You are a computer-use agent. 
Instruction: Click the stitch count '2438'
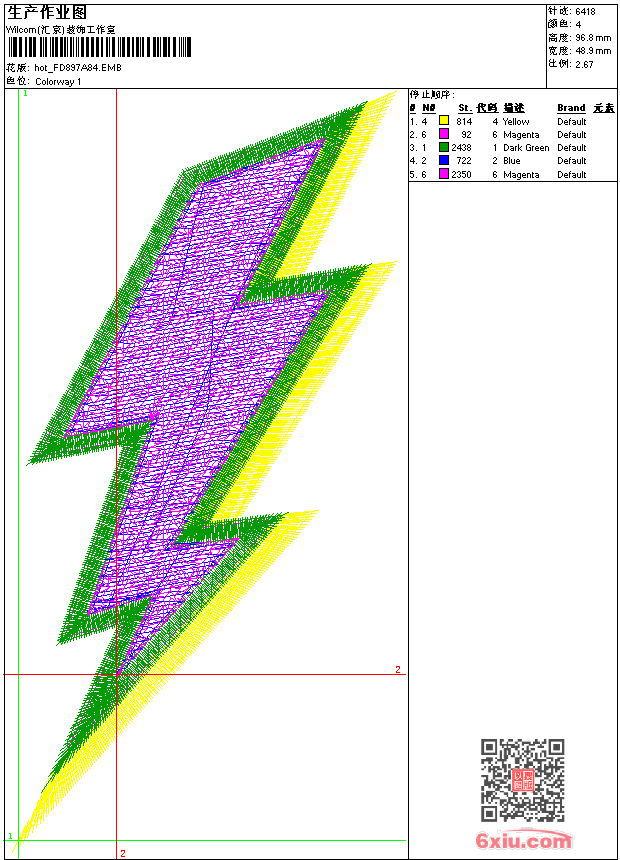(x=461, y=148)
